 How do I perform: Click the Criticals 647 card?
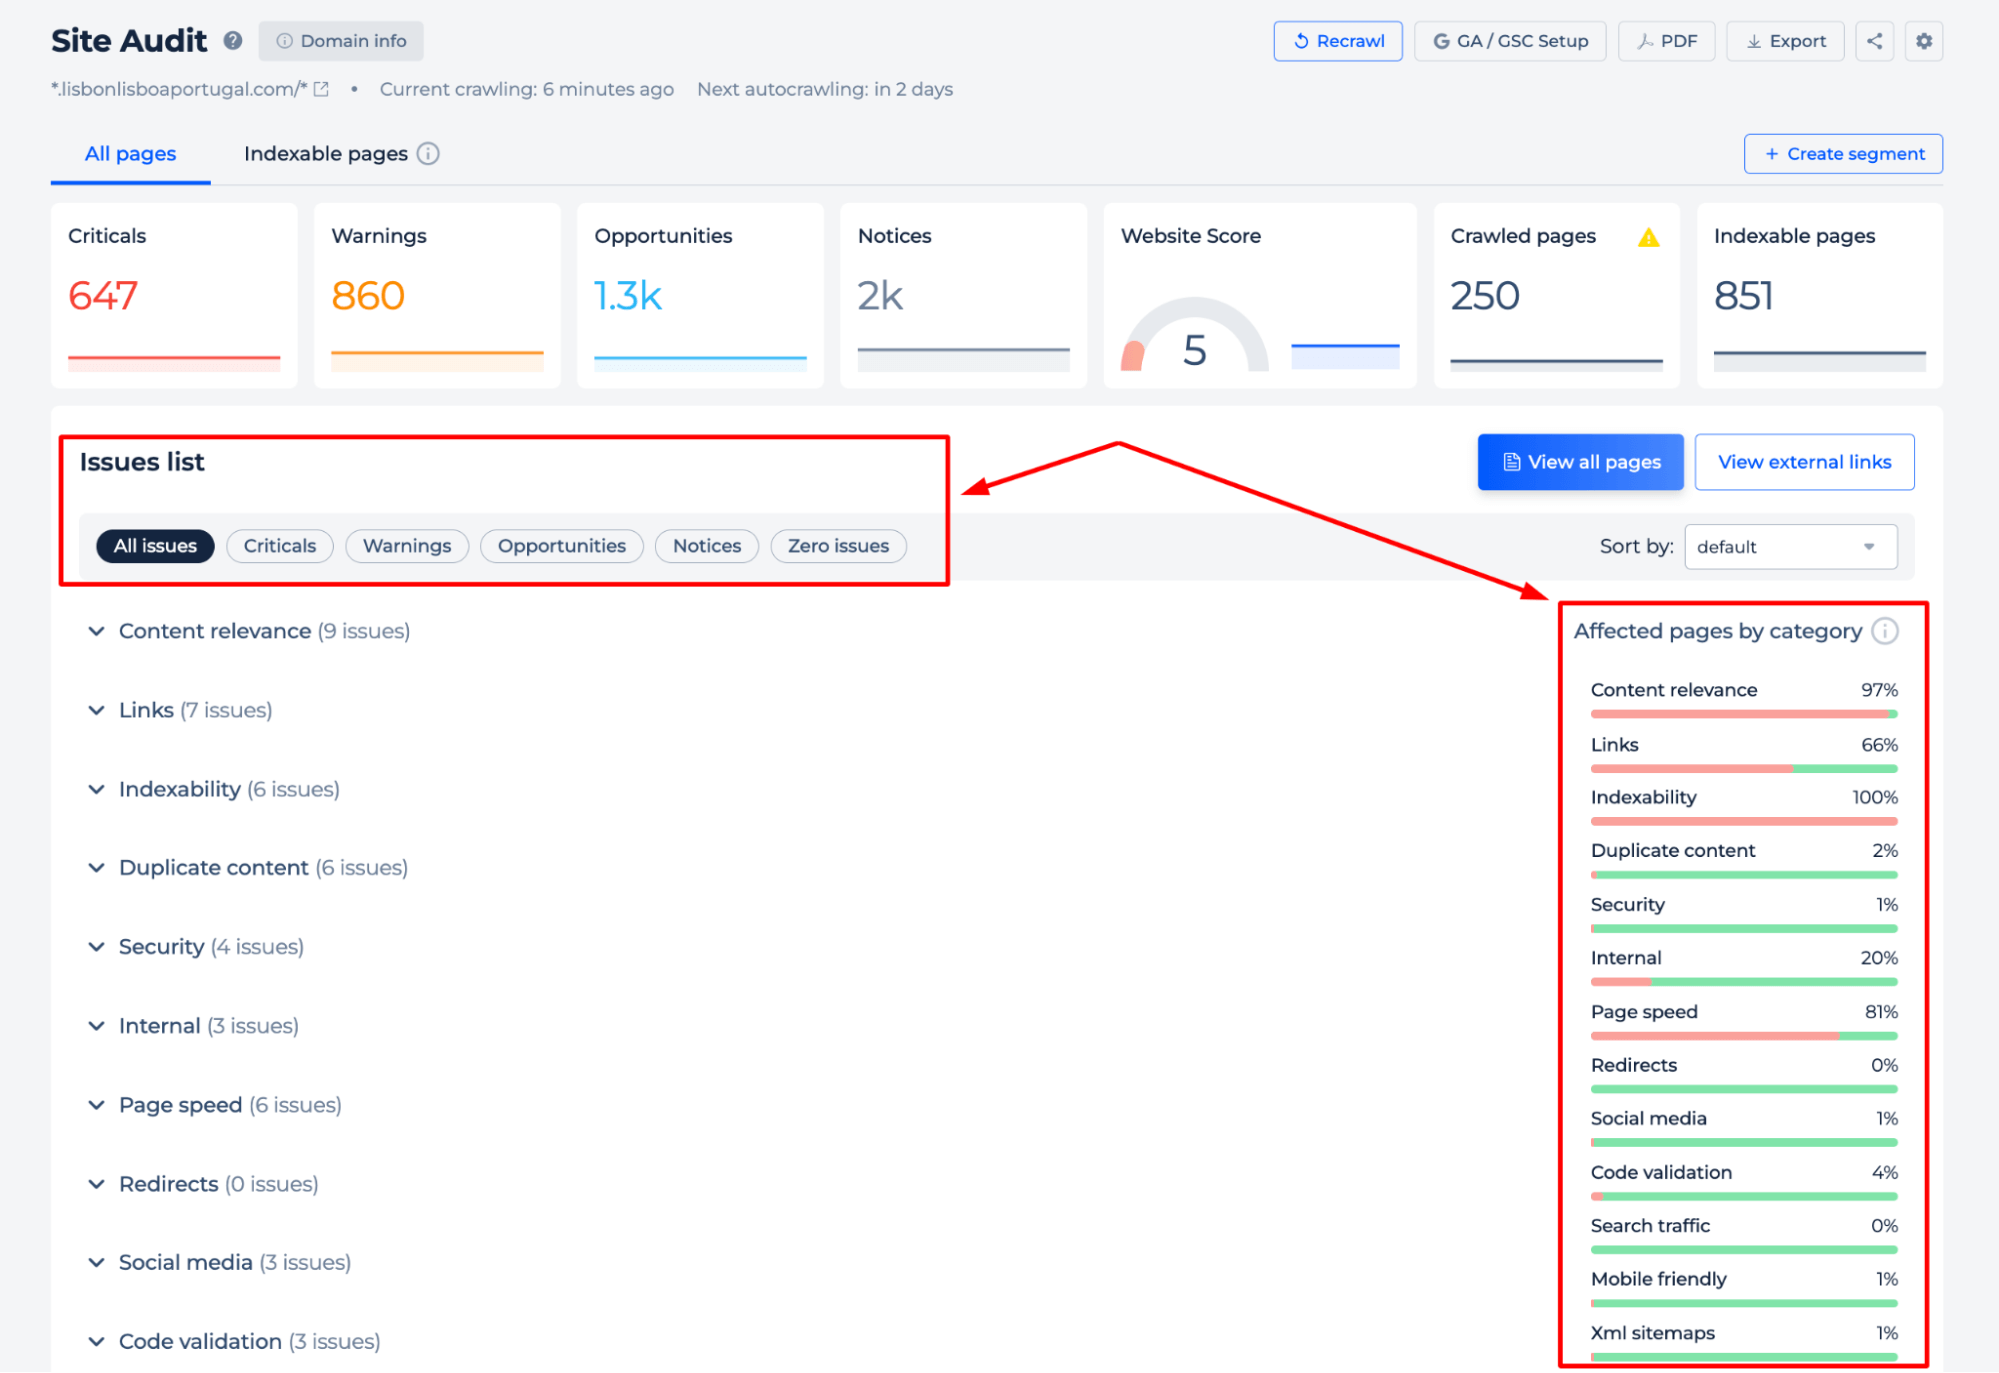[174, 296]
